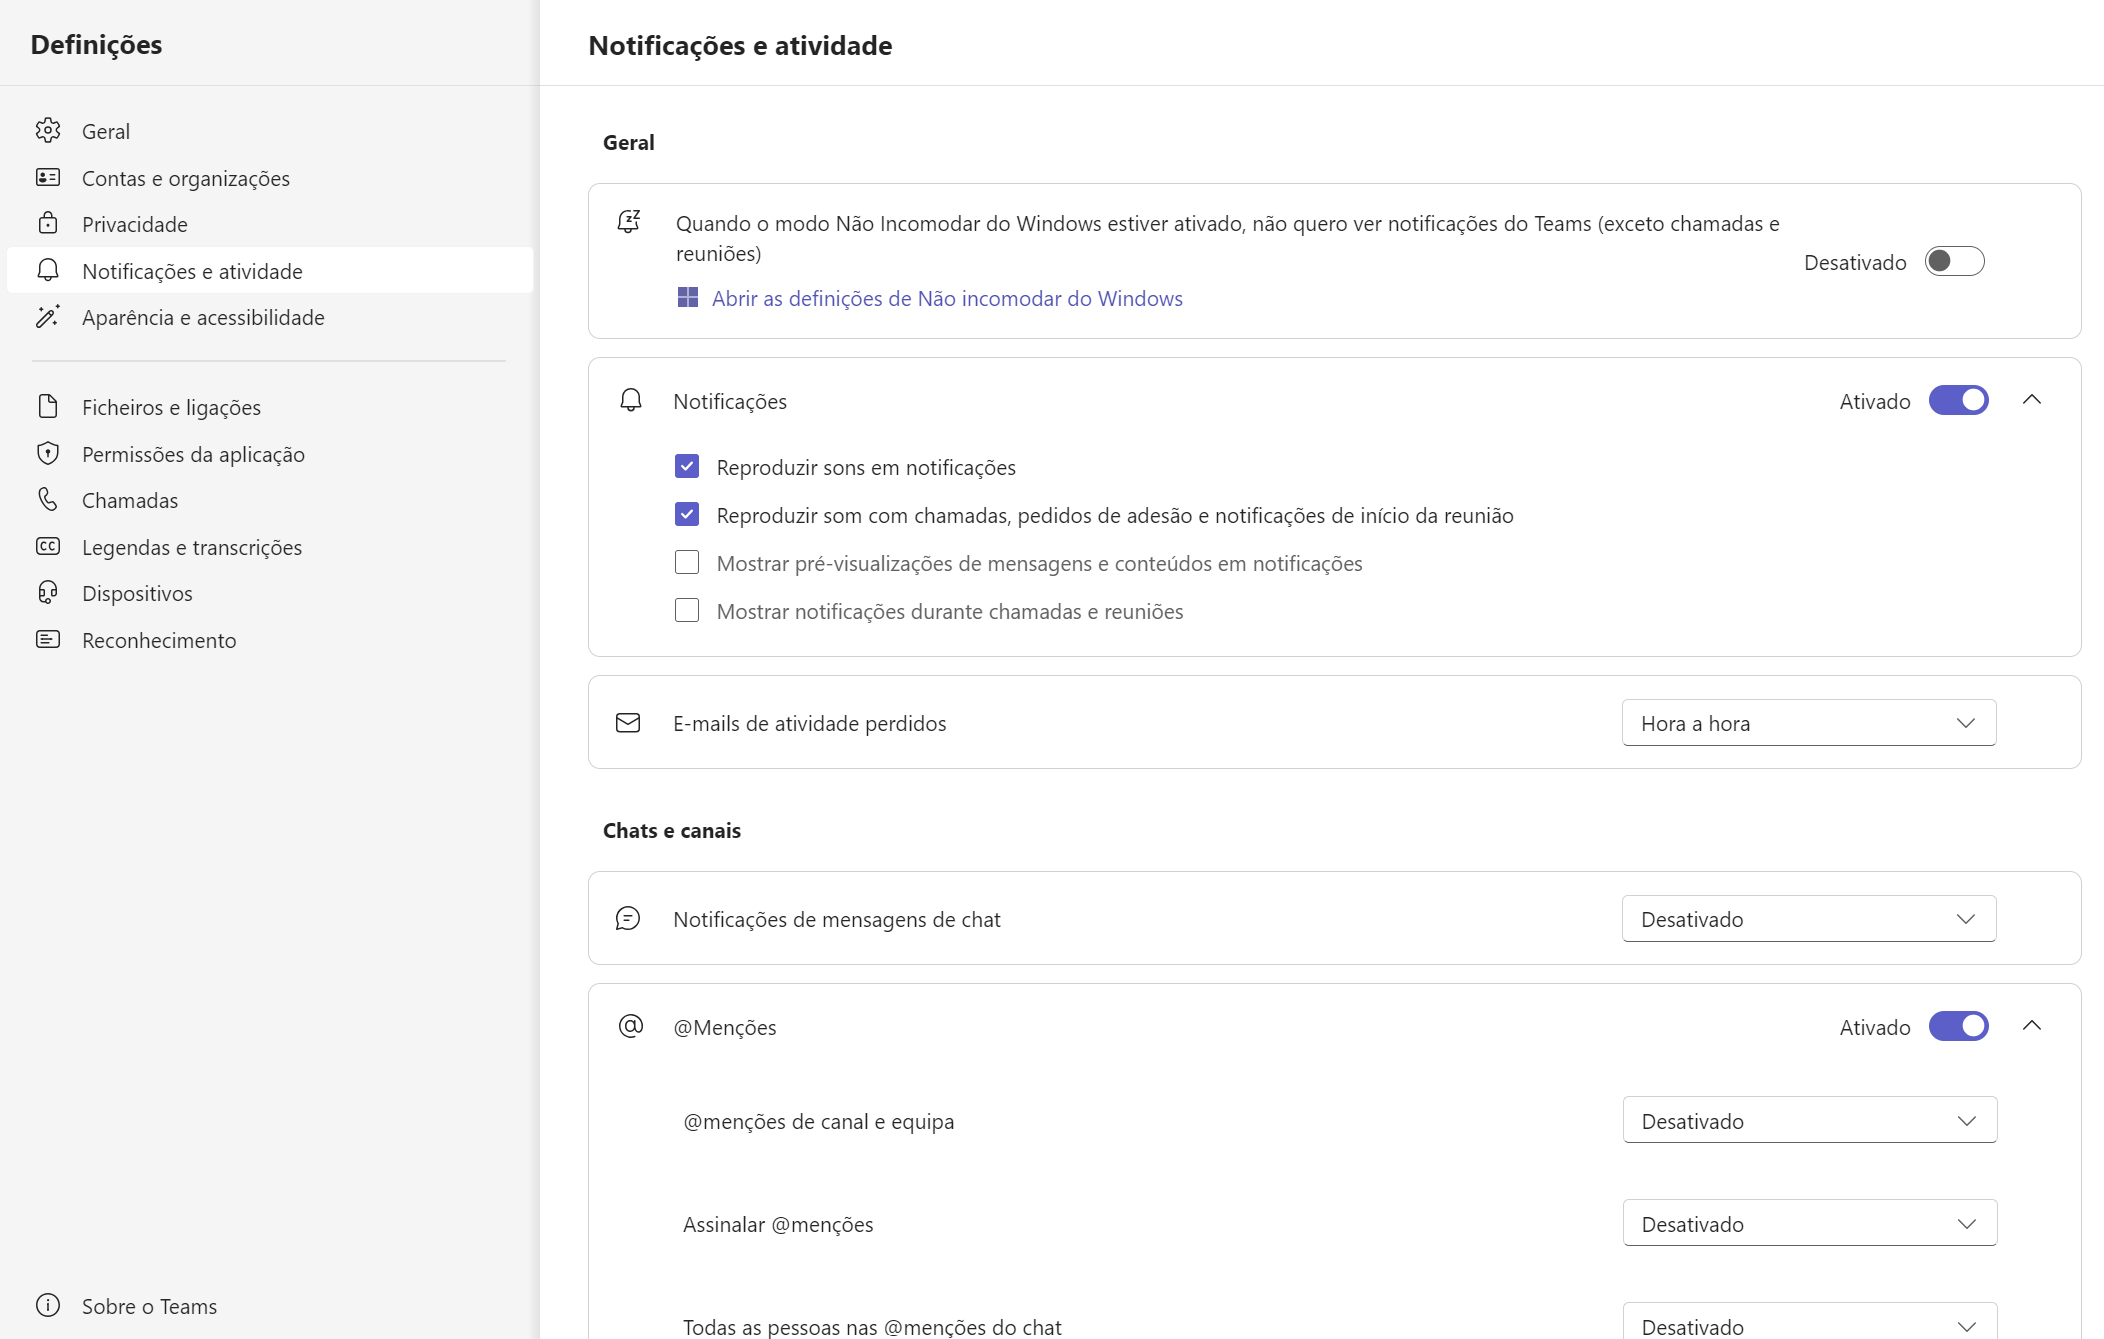The height and width of the screenshot is (1339, 2104).
Task: Select the Notificações e atividade bell icon
Action: 48,270
